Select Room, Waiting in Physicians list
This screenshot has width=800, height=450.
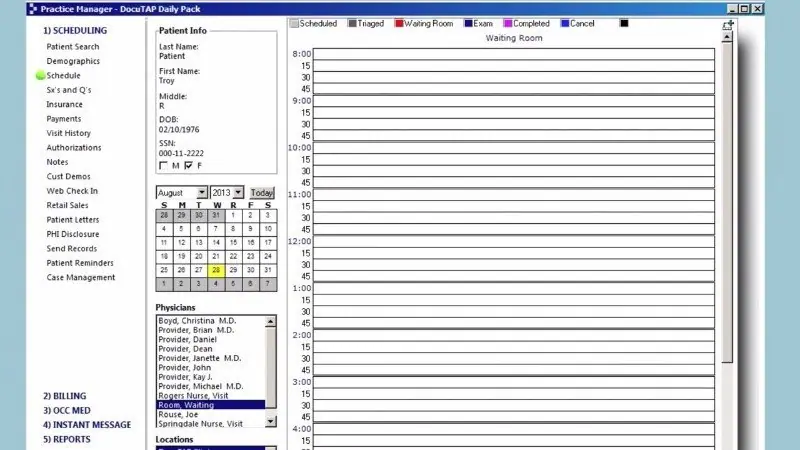pyautogui.click(x=211, y=405)
